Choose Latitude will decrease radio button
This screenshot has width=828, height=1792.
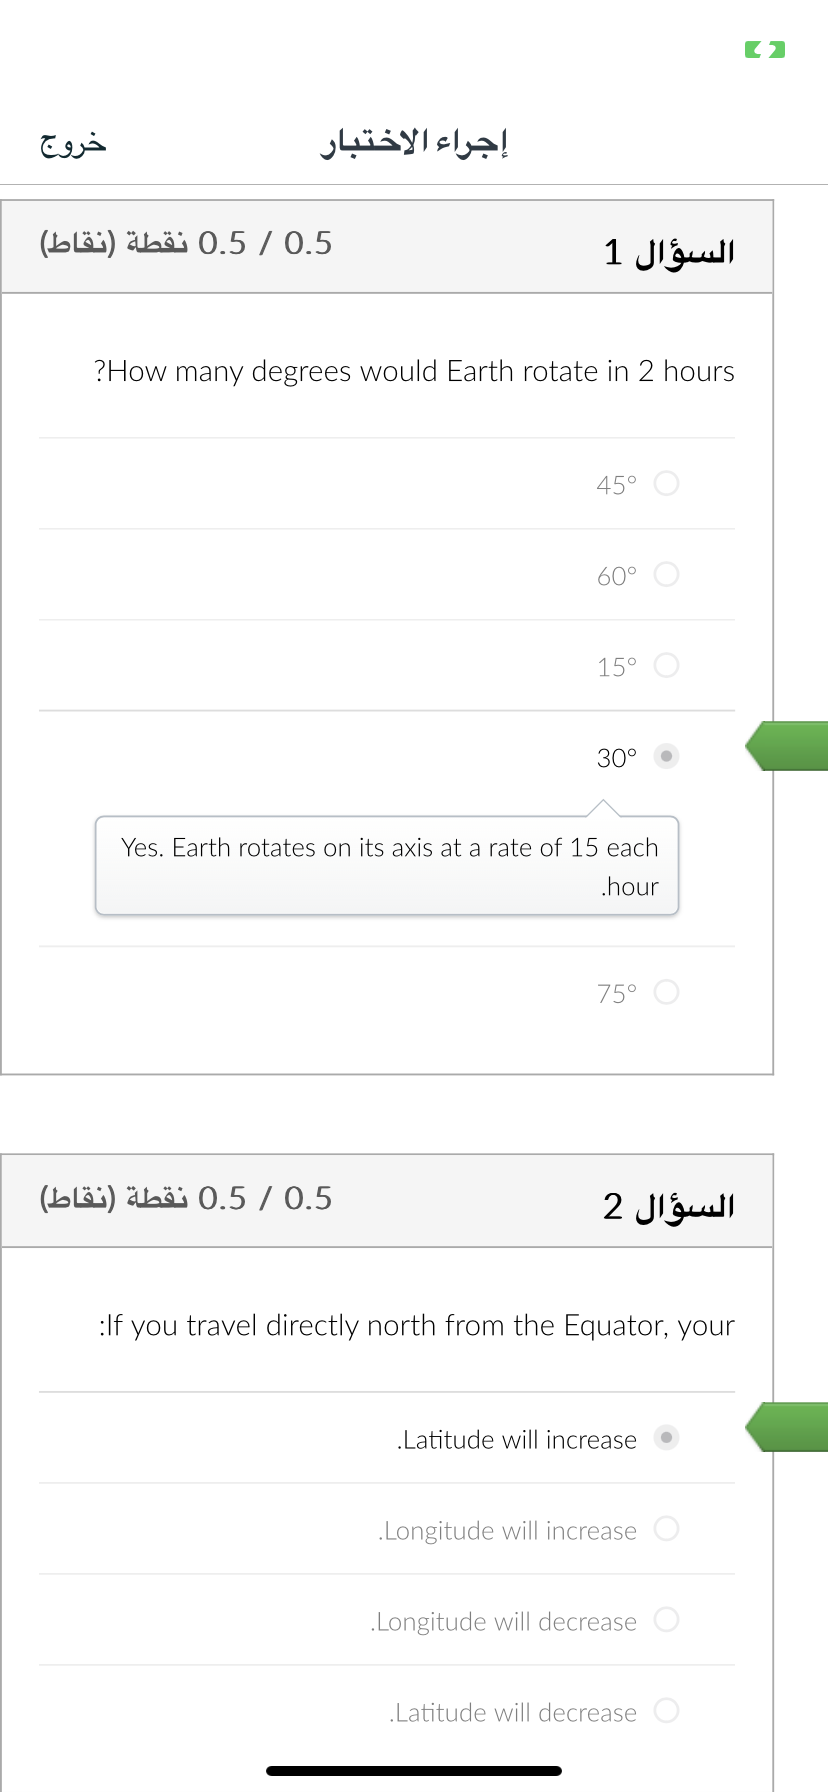(666, 1711)
